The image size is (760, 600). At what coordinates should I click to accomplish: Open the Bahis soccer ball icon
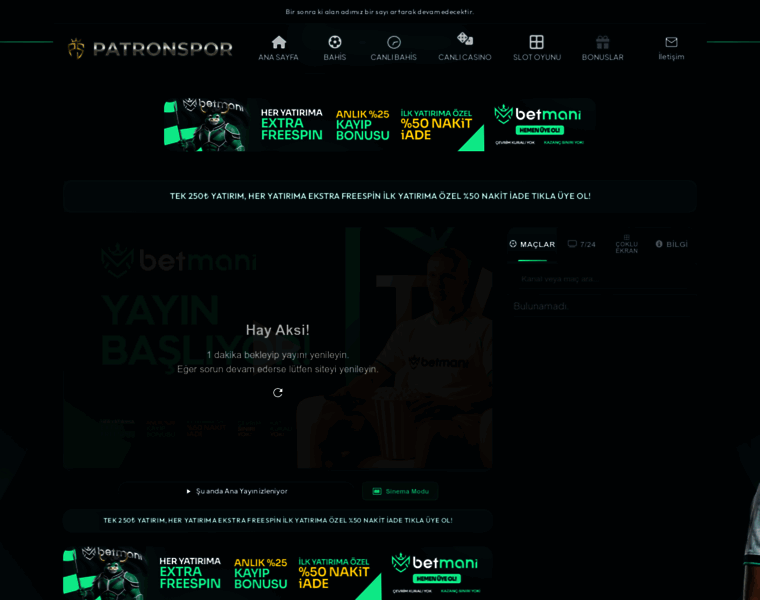click(334, 42)
